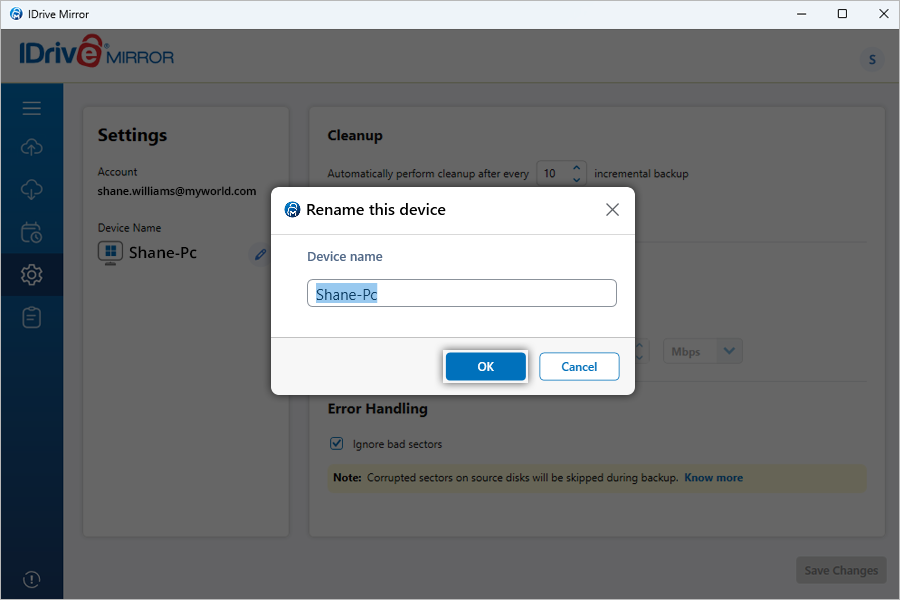
Task: Toggle the Ignore bad sectors checkbox
Action: click(x=337, y=444)
